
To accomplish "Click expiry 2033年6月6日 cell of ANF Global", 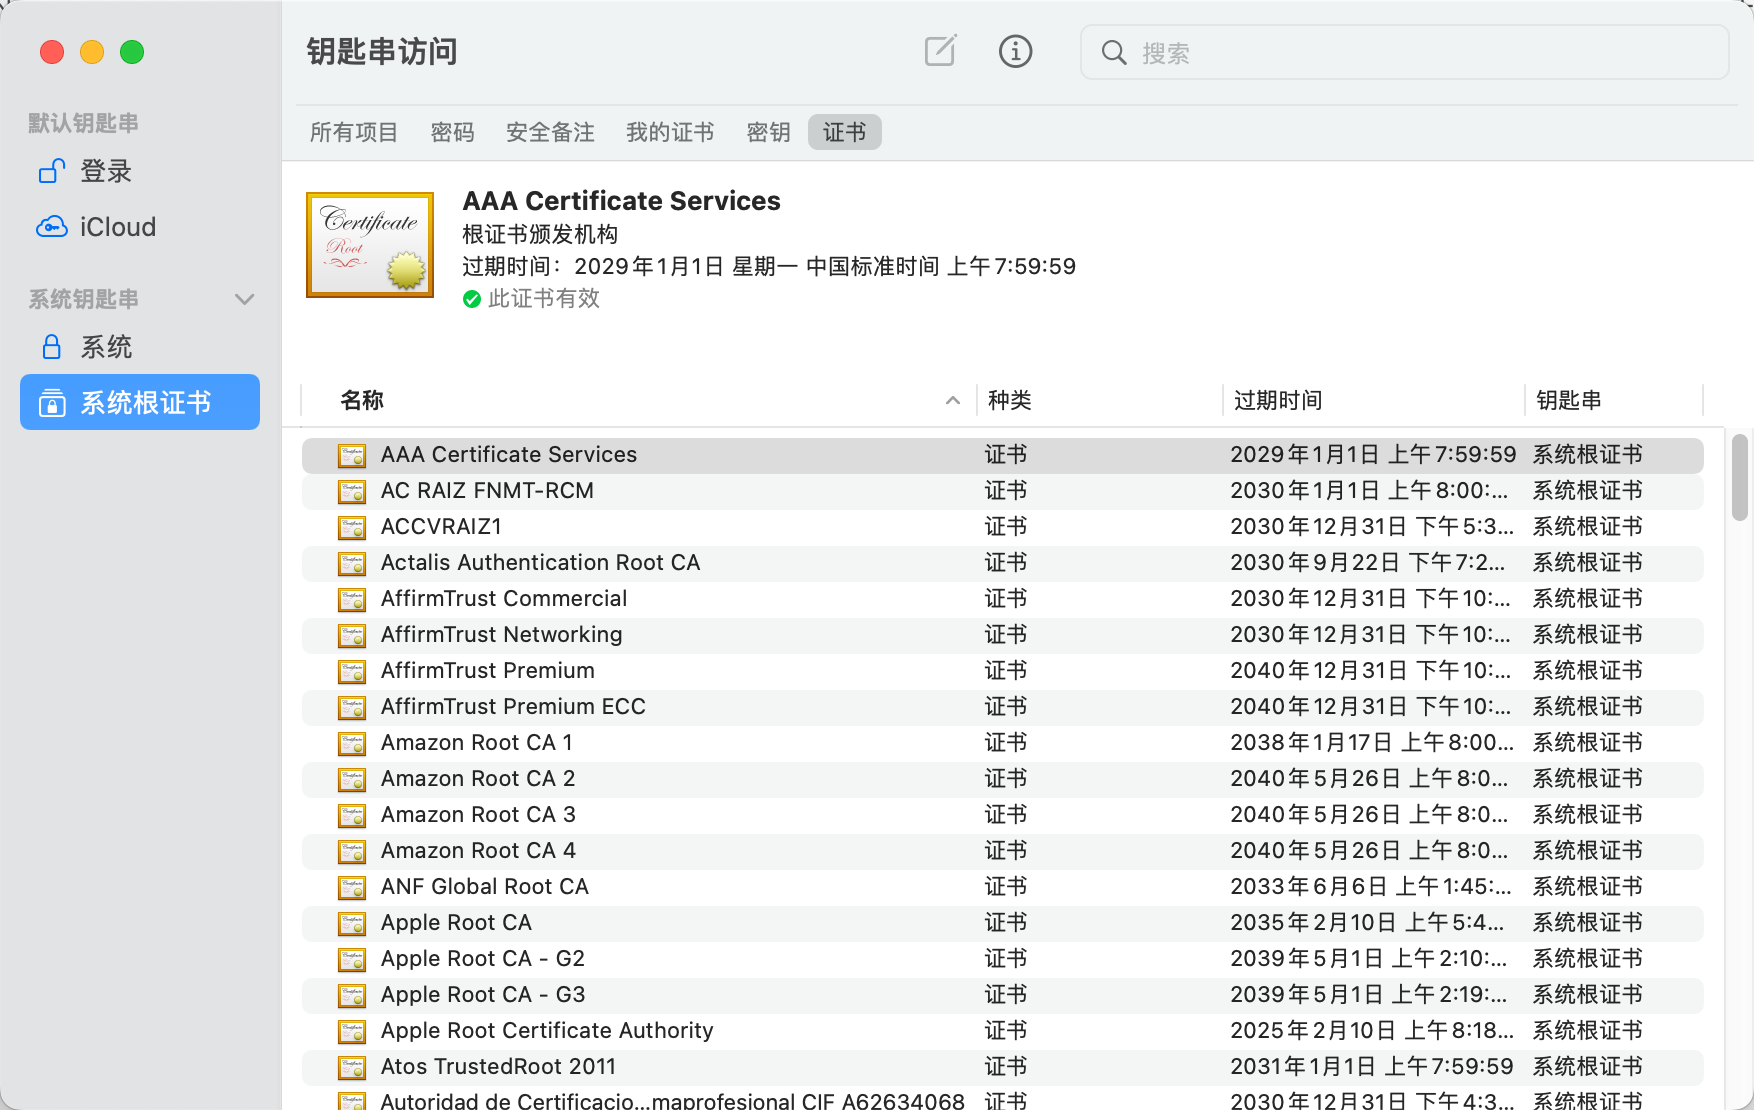I will pyautogui.click(x=1371, y=887).
